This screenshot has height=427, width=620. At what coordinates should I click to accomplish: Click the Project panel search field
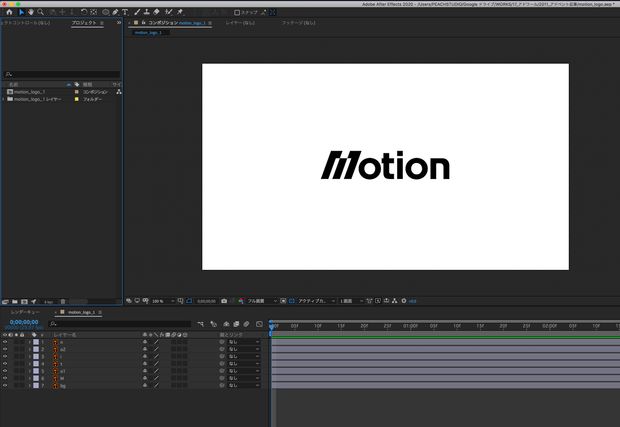(62, 74)
